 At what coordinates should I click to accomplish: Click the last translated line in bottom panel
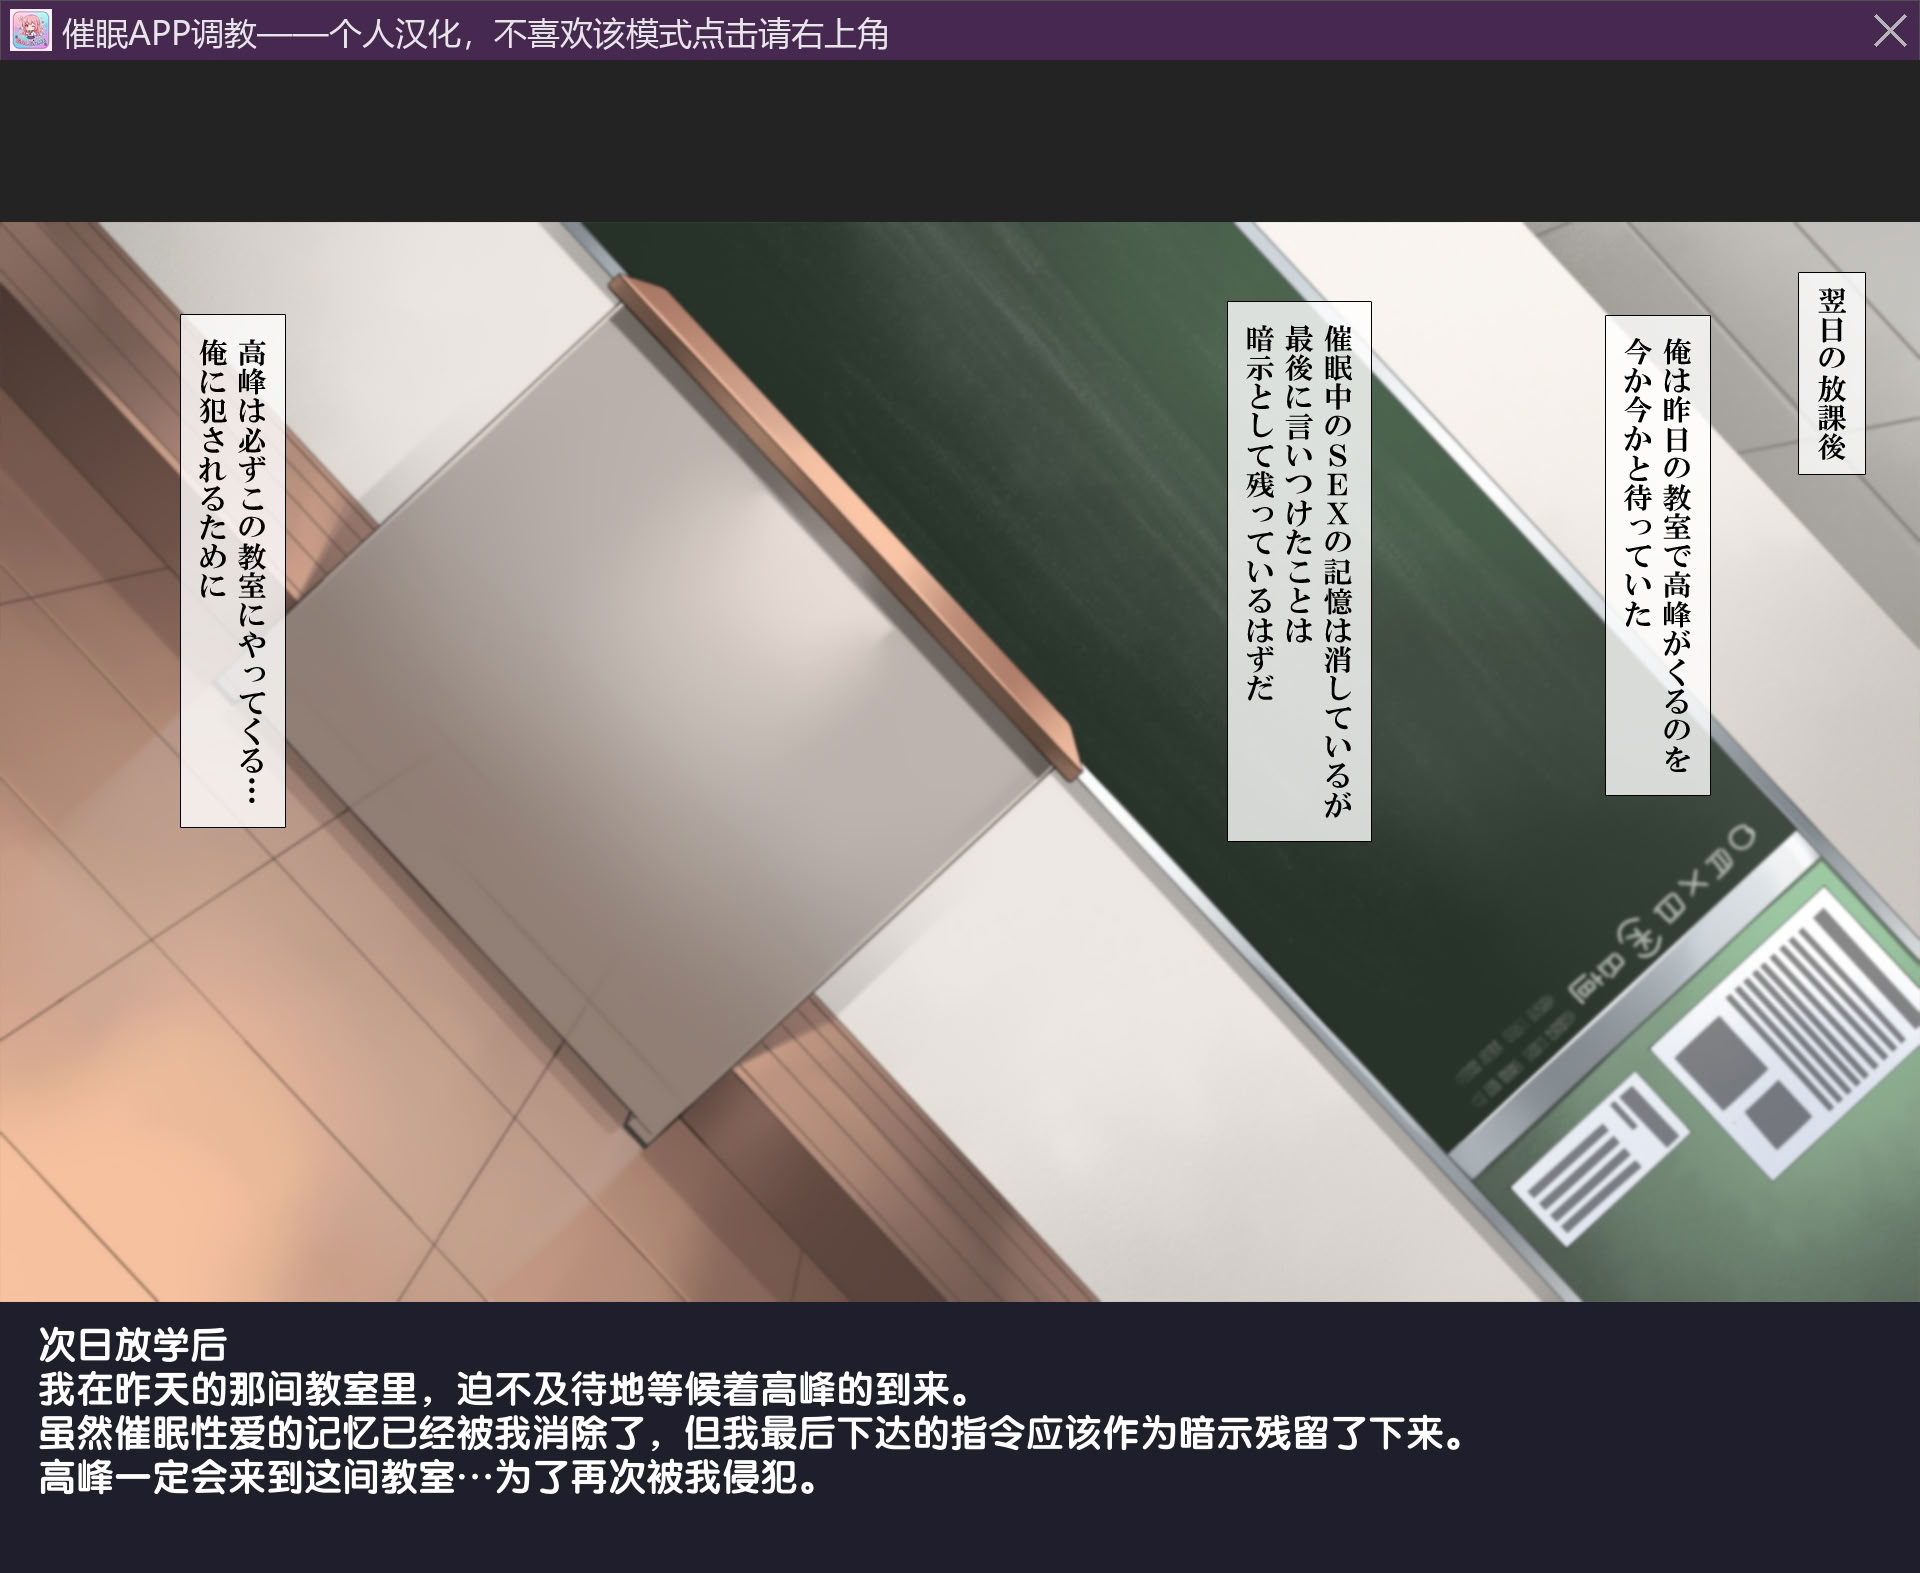[x=428, y=1478]
